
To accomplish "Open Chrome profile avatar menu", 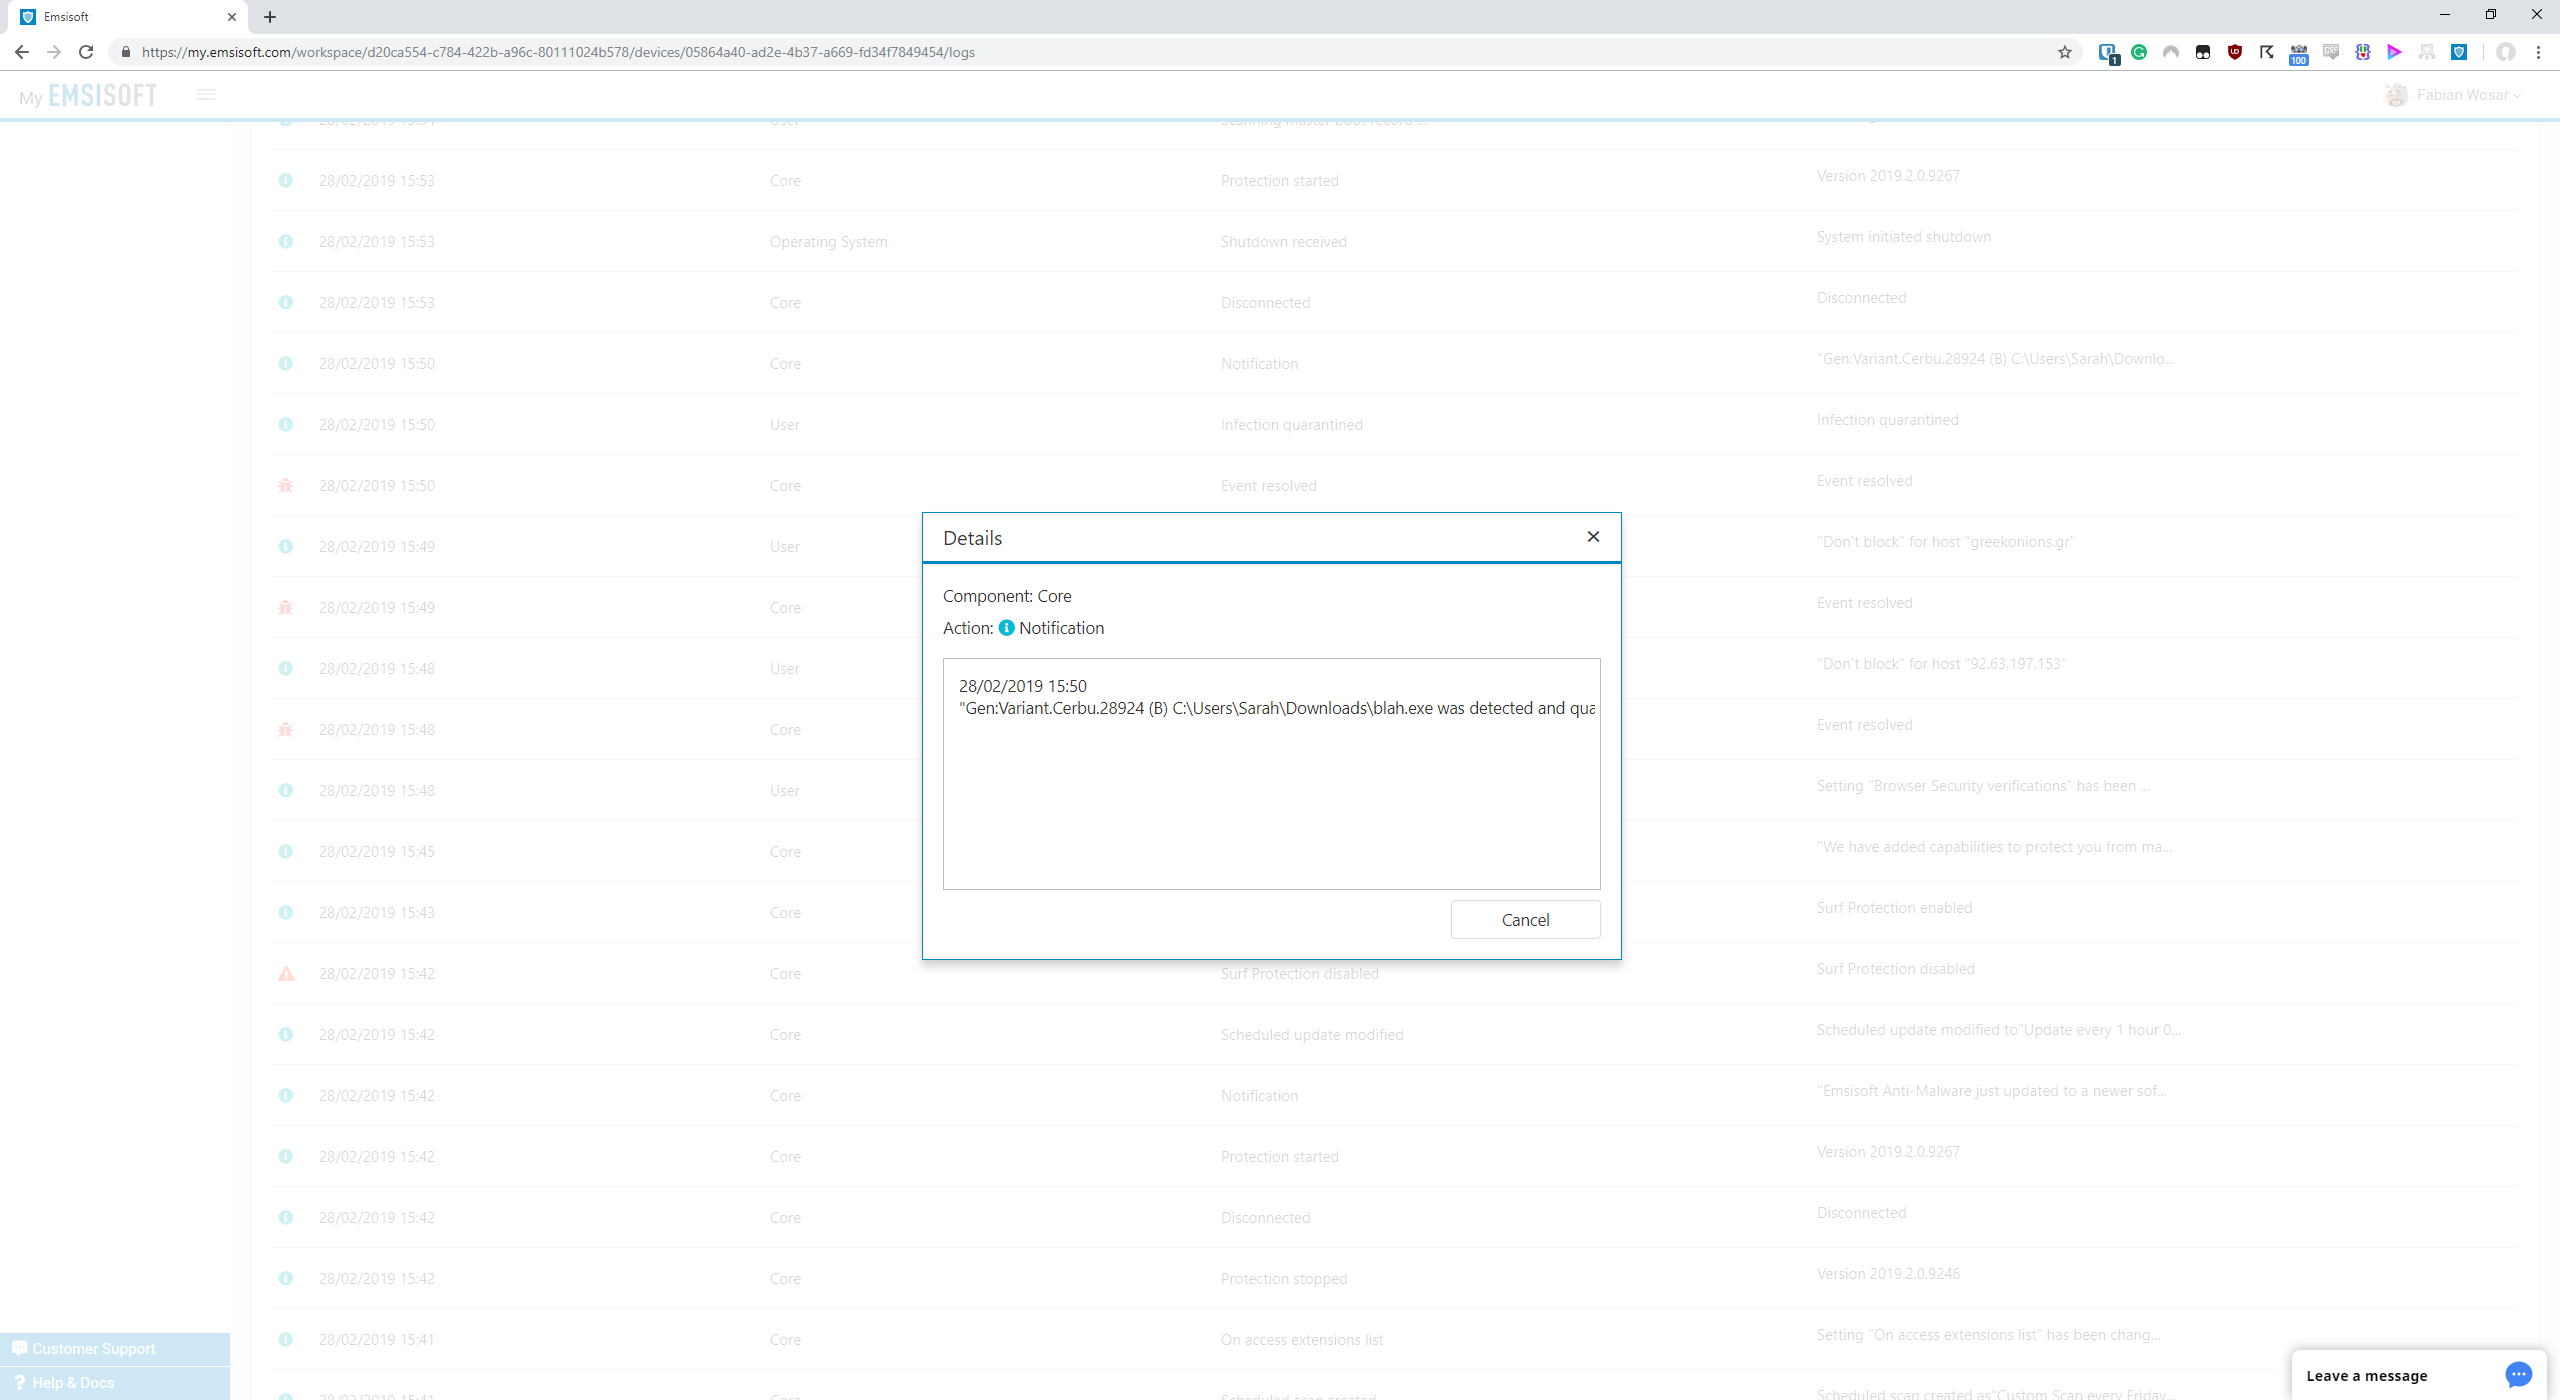I will [2506, 52].
